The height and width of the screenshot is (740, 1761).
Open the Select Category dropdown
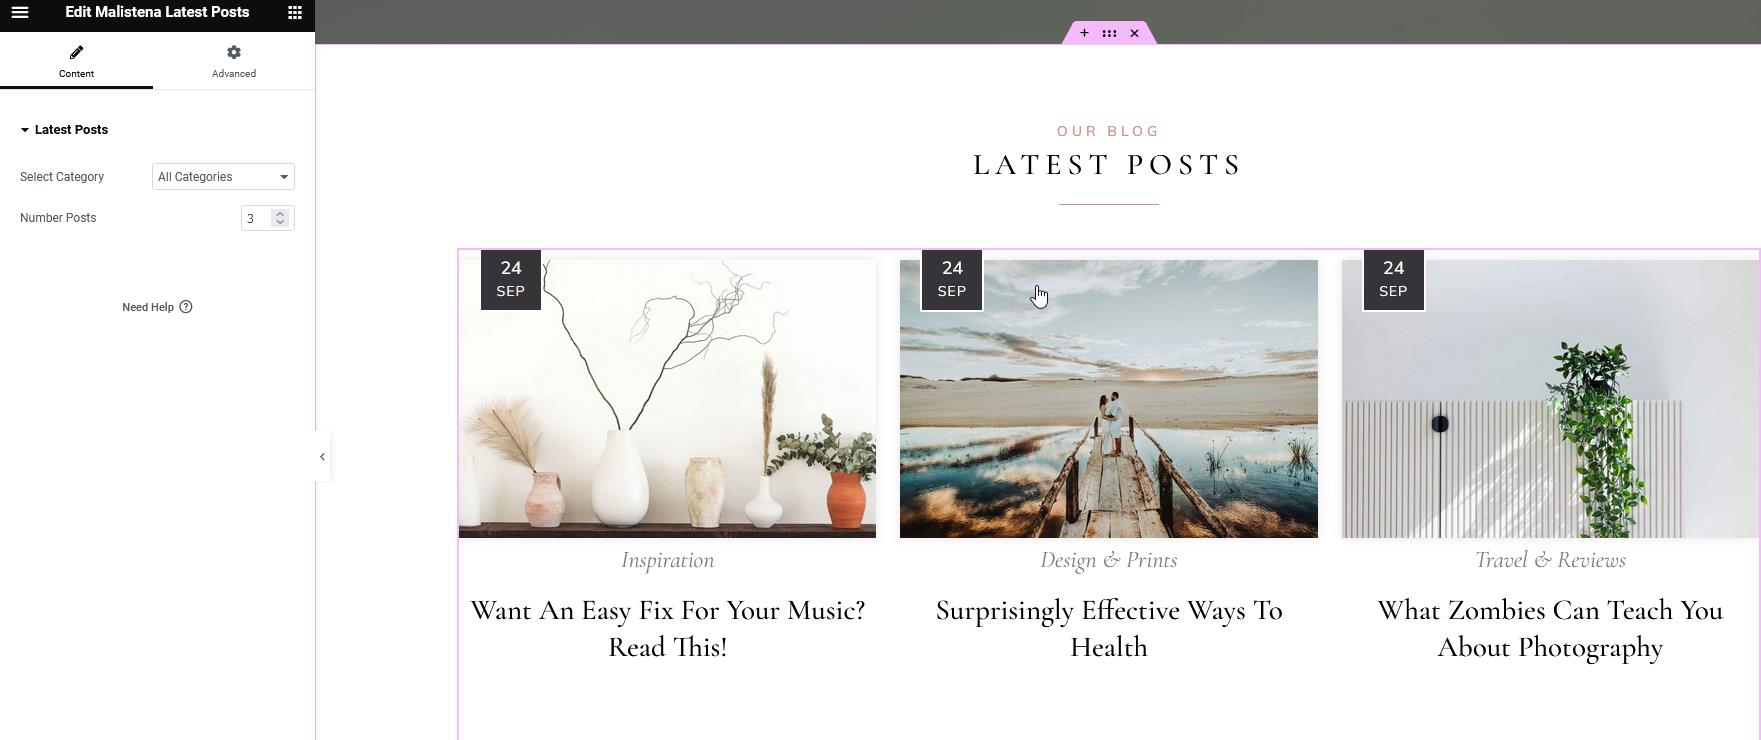pyautogui.click(x=223, y=177)
